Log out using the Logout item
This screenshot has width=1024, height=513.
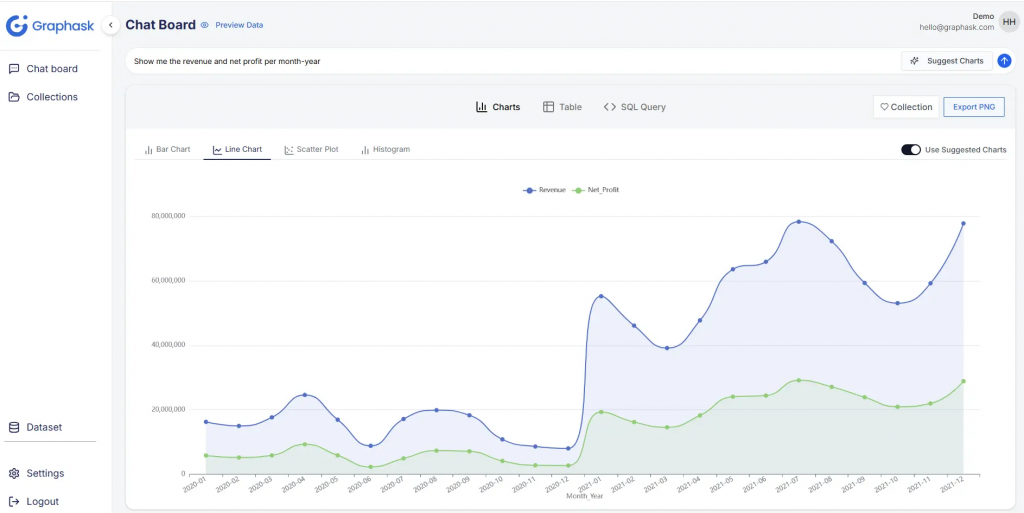(42, 501)
